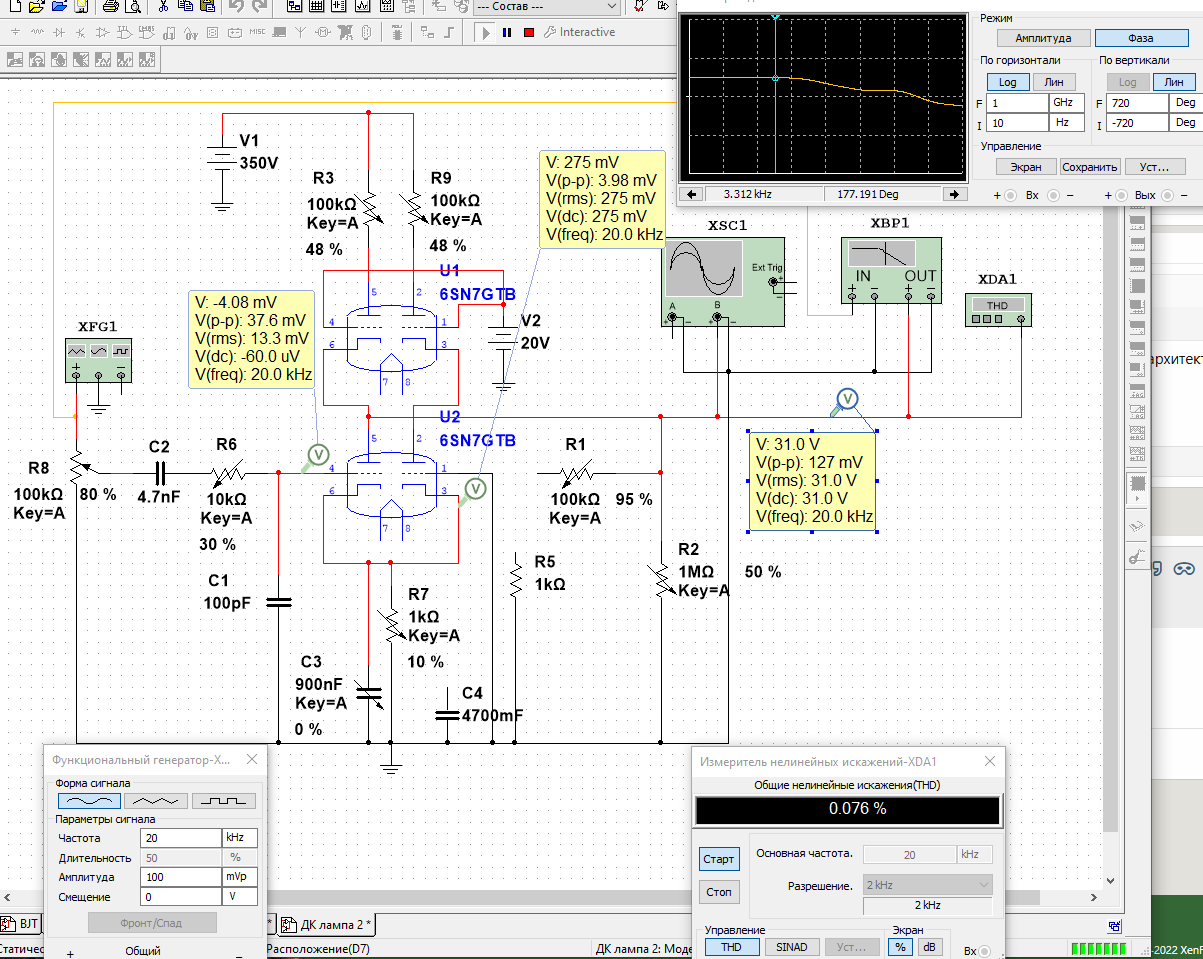The image size is (1203, 959).
Task: Click the Cut scissors icon
Action: coord(163,6)
